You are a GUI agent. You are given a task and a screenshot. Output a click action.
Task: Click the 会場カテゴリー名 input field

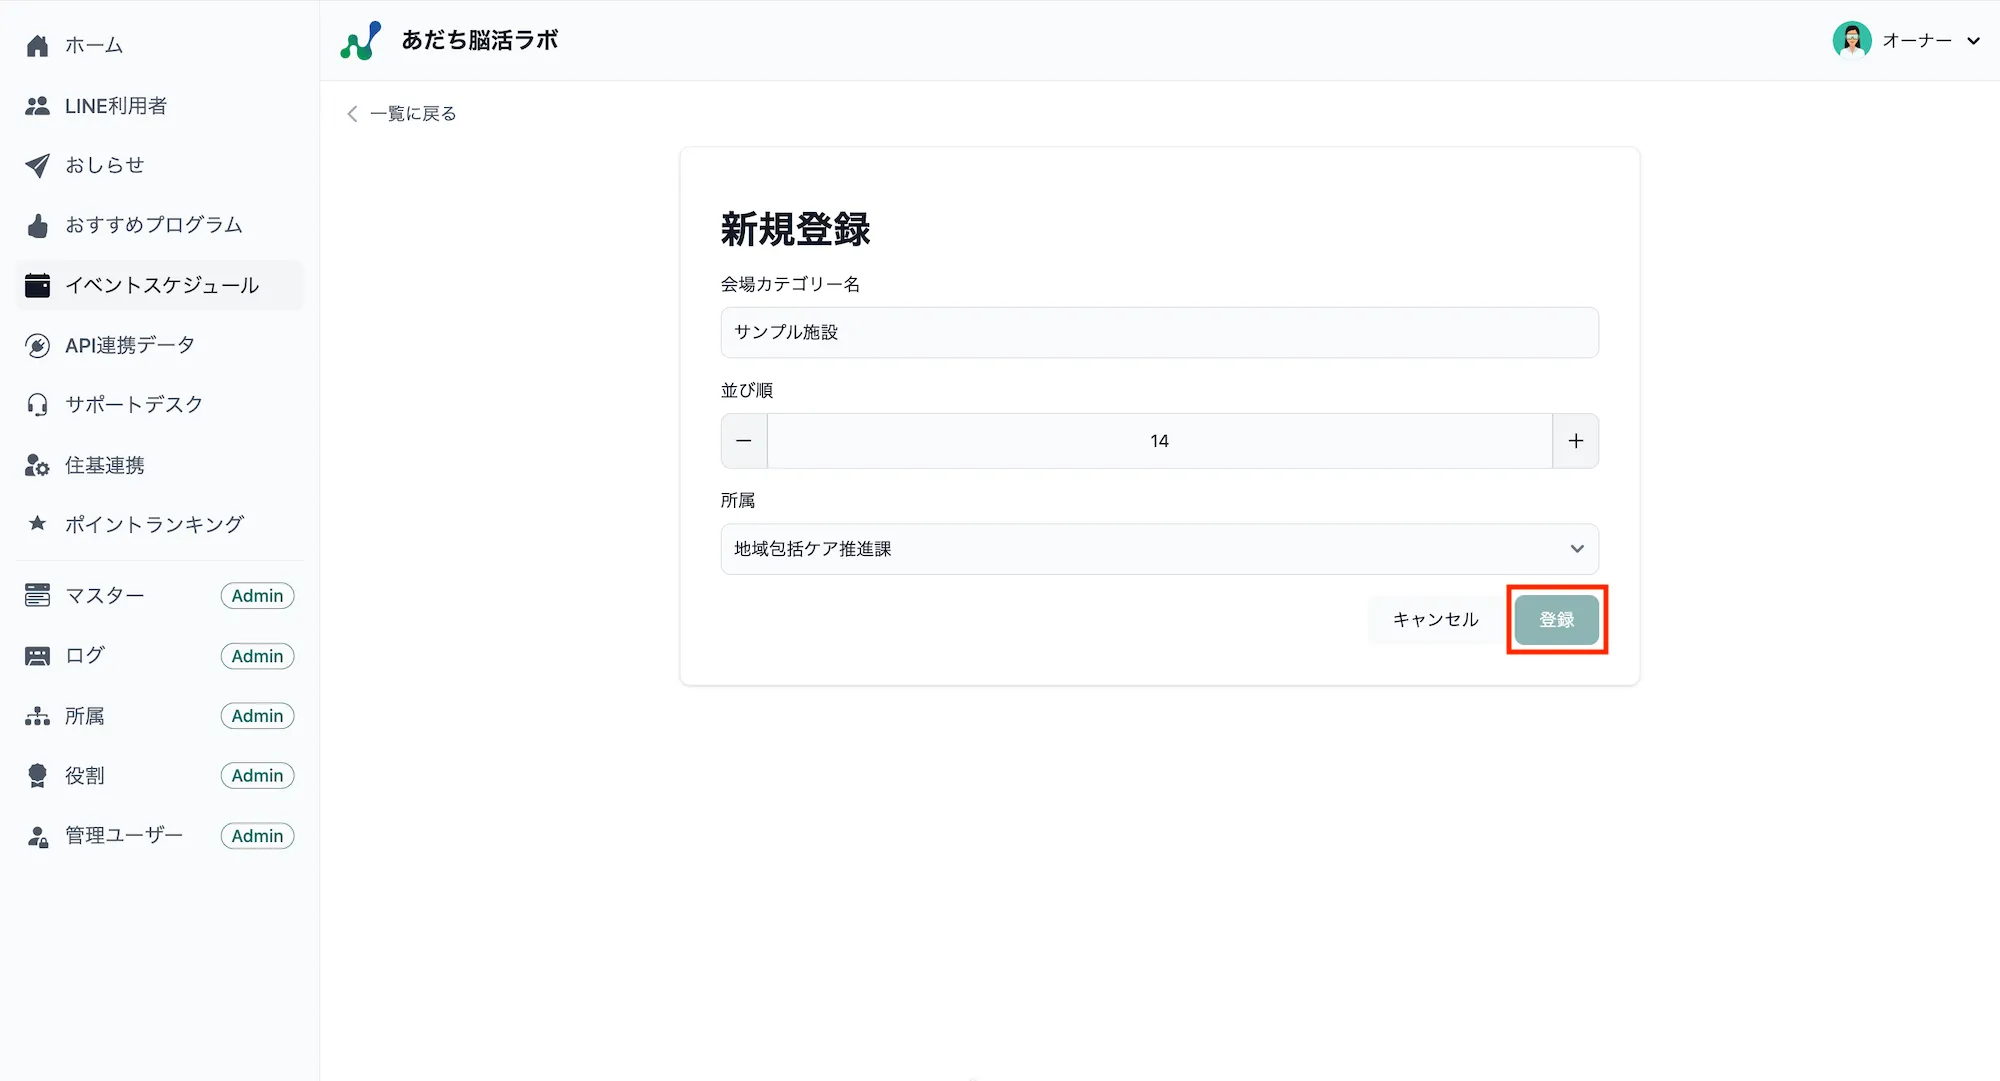pos(1159,332)
